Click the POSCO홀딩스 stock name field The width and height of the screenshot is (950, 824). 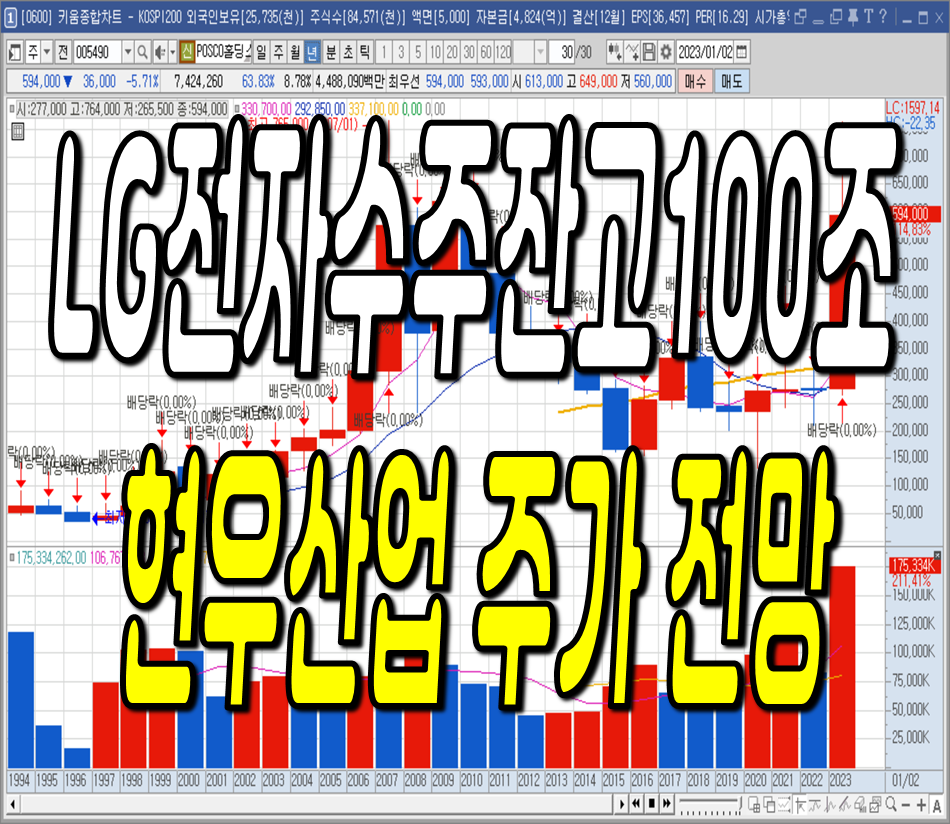[x=223, y=52]
